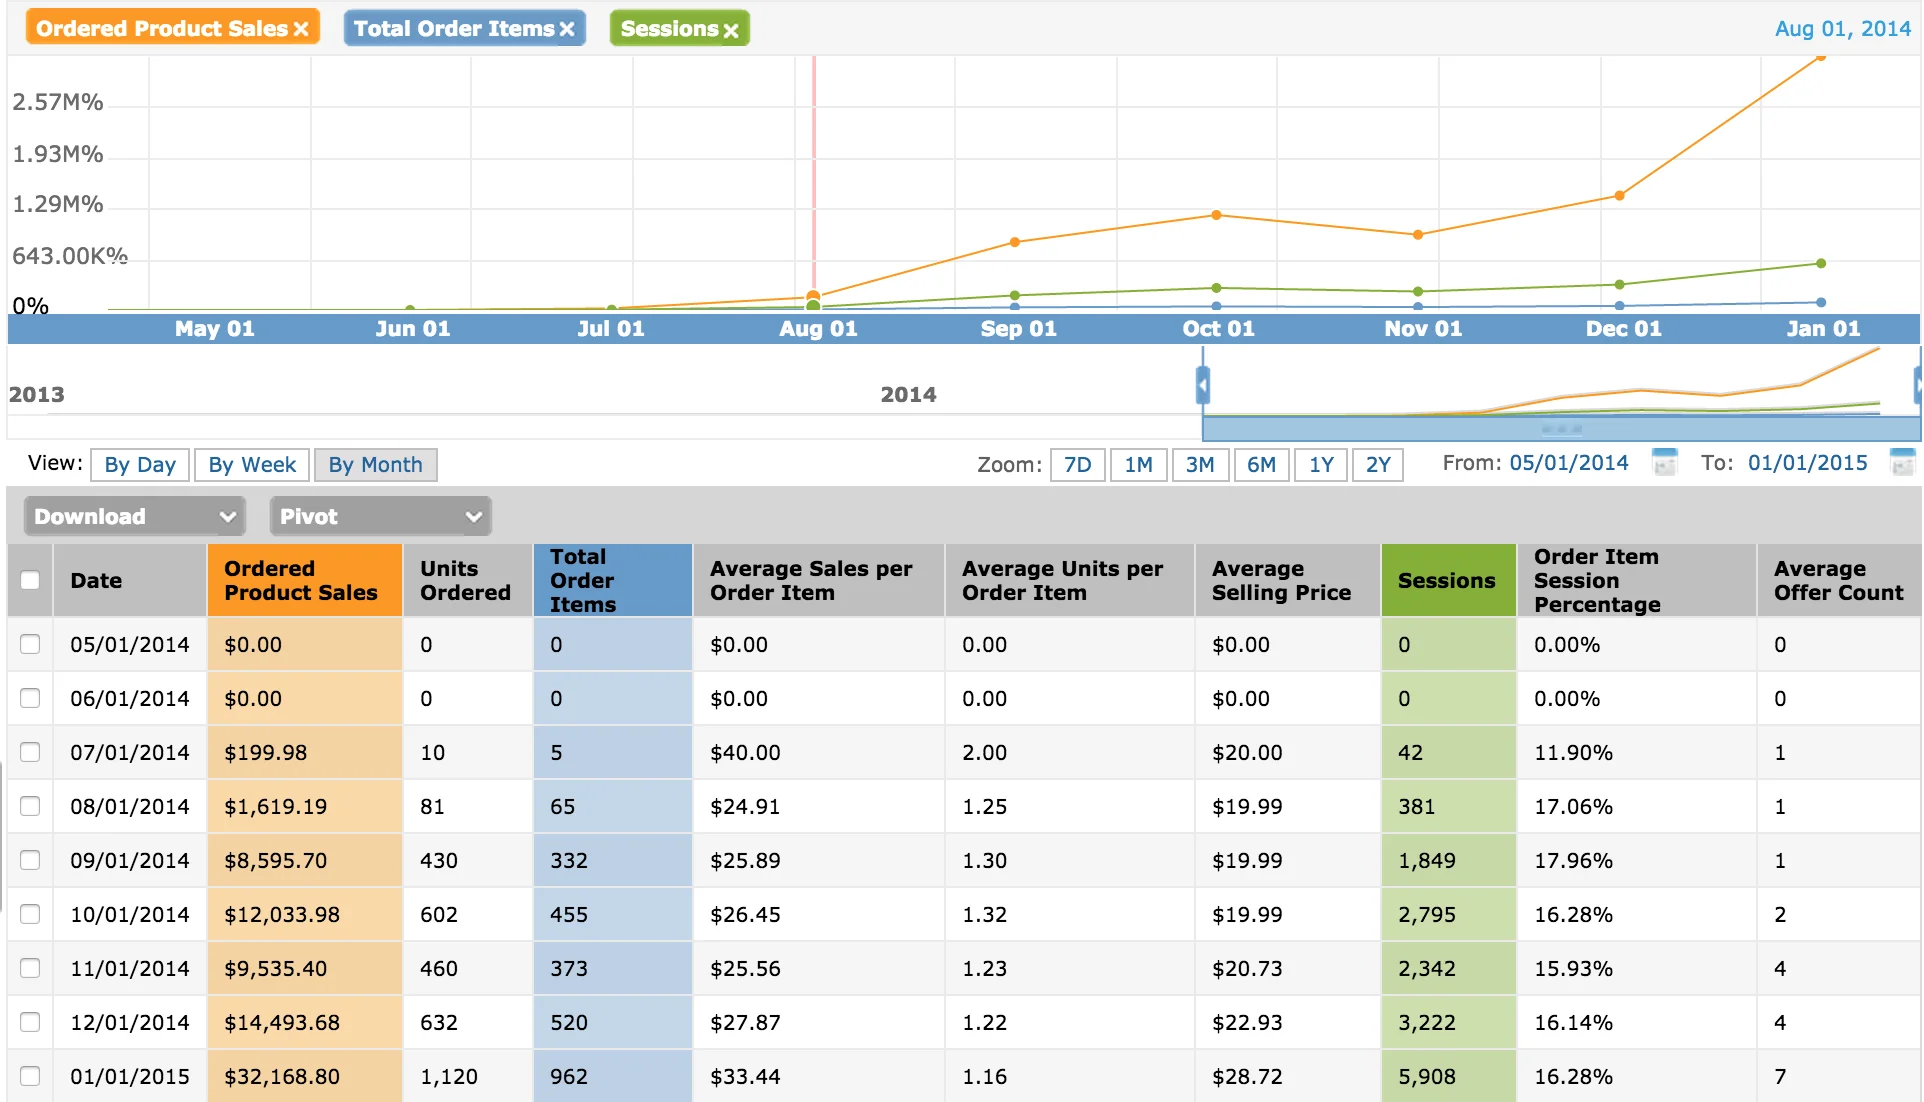Toggle the select-all checkbox in table header

(x=30, y=580)
